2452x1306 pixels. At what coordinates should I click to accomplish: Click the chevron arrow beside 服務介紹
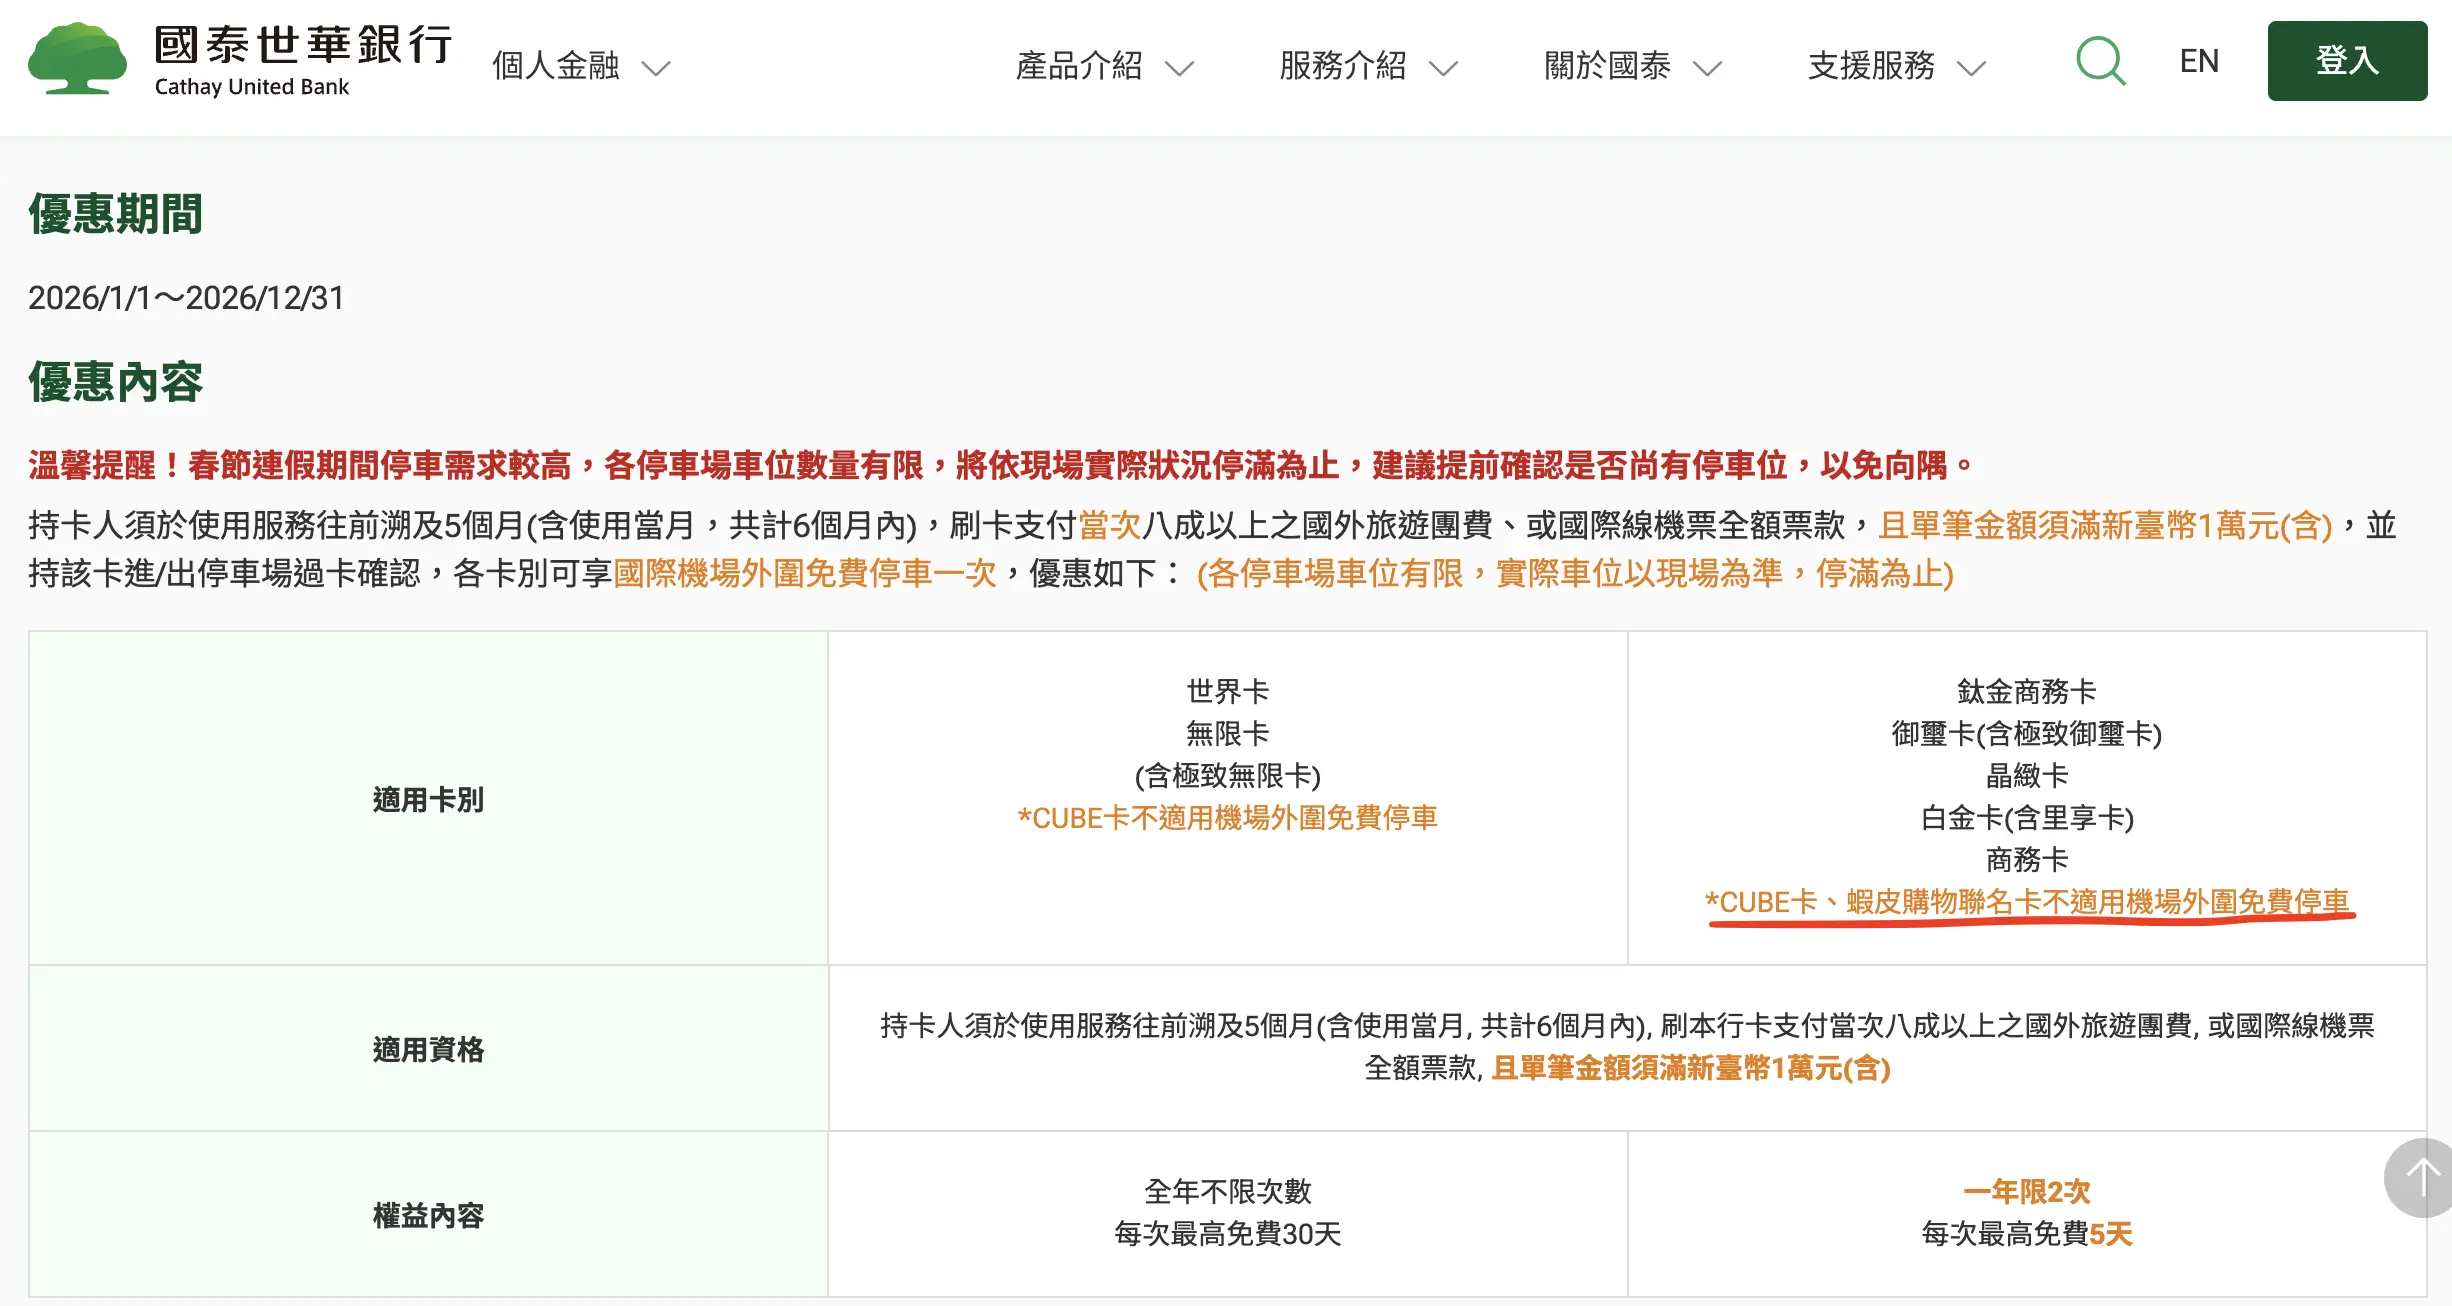(x=1443, y=68)
